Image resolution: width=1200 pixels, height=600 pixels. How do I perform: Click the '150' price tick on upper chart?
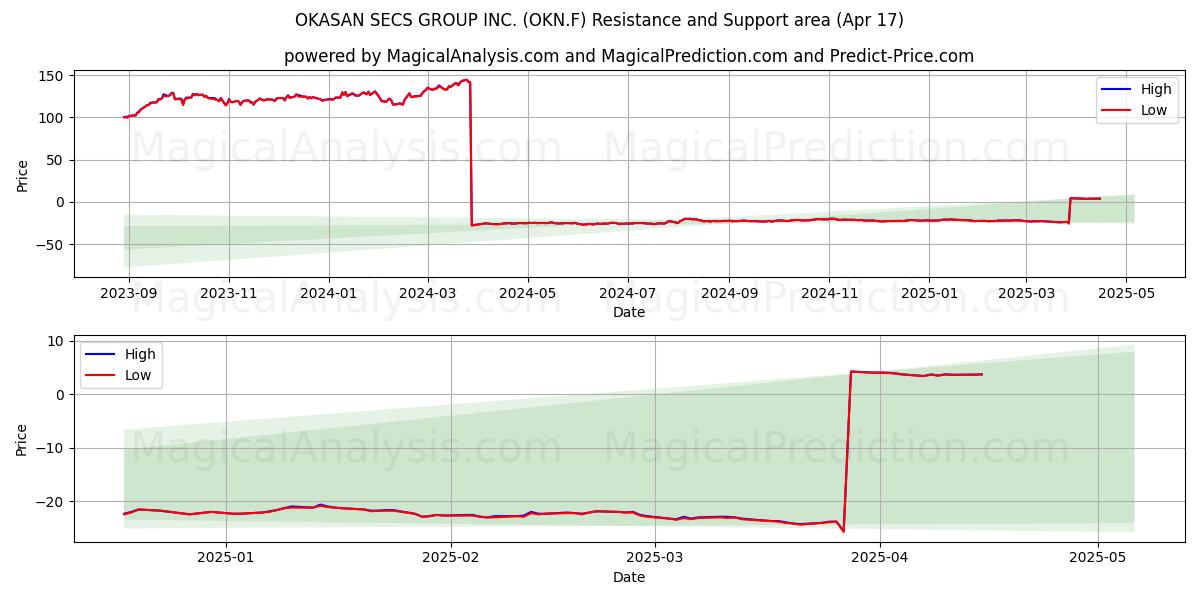(52, 76)
